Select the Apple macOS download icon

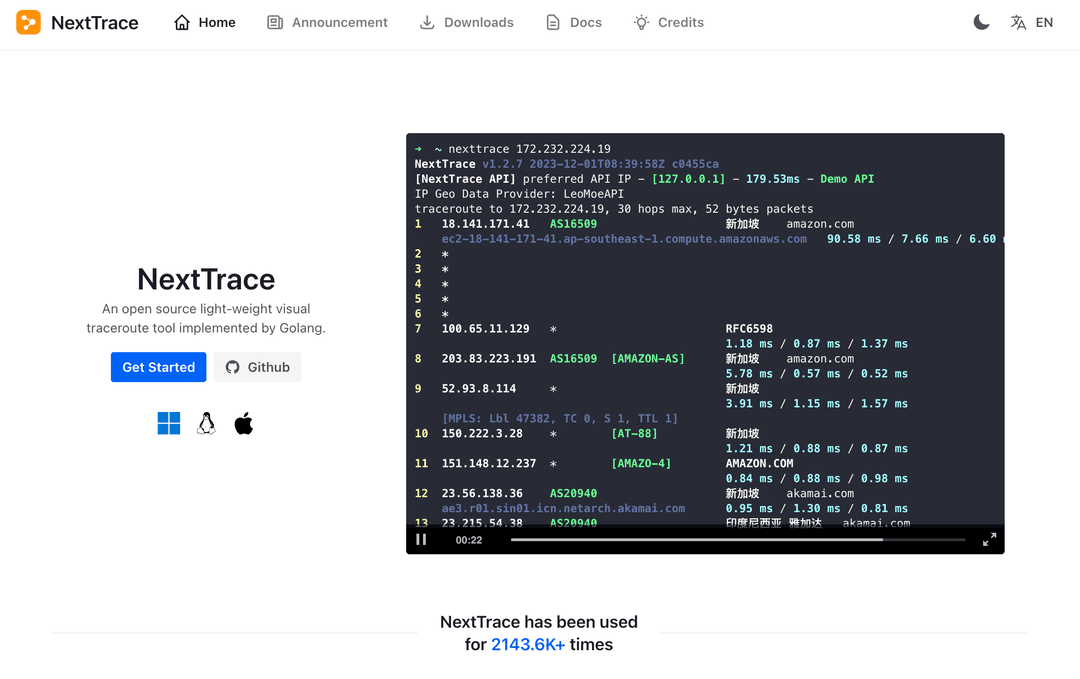[x=243, y=423]
